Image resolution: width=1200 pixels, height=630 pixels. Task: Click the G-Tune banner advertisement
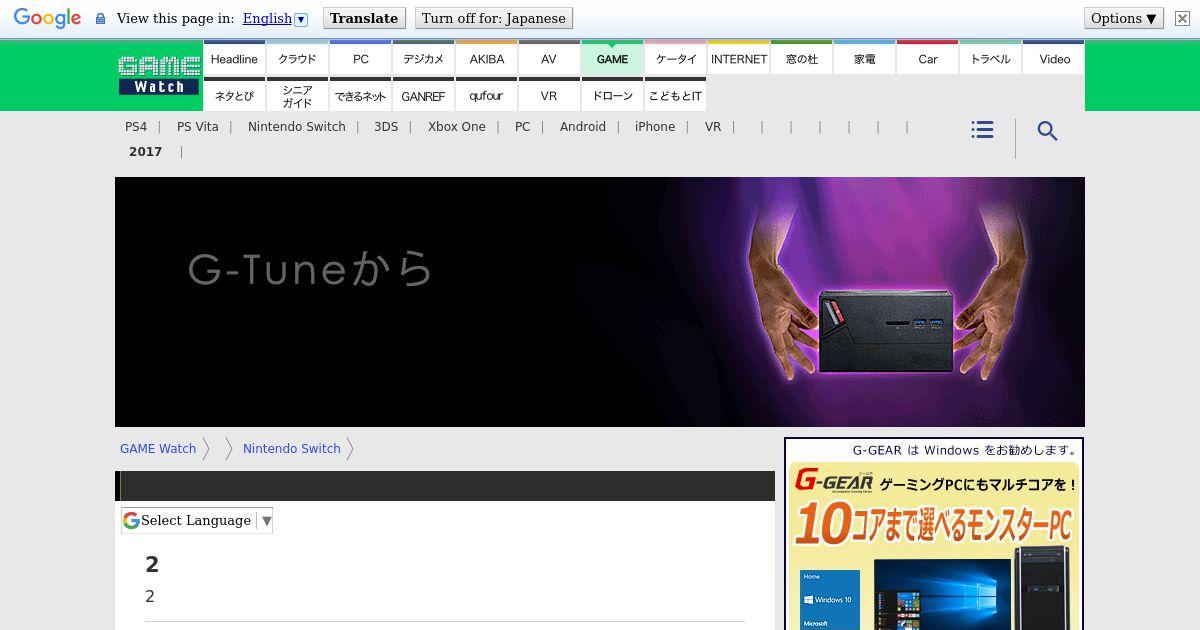point(600,302)
